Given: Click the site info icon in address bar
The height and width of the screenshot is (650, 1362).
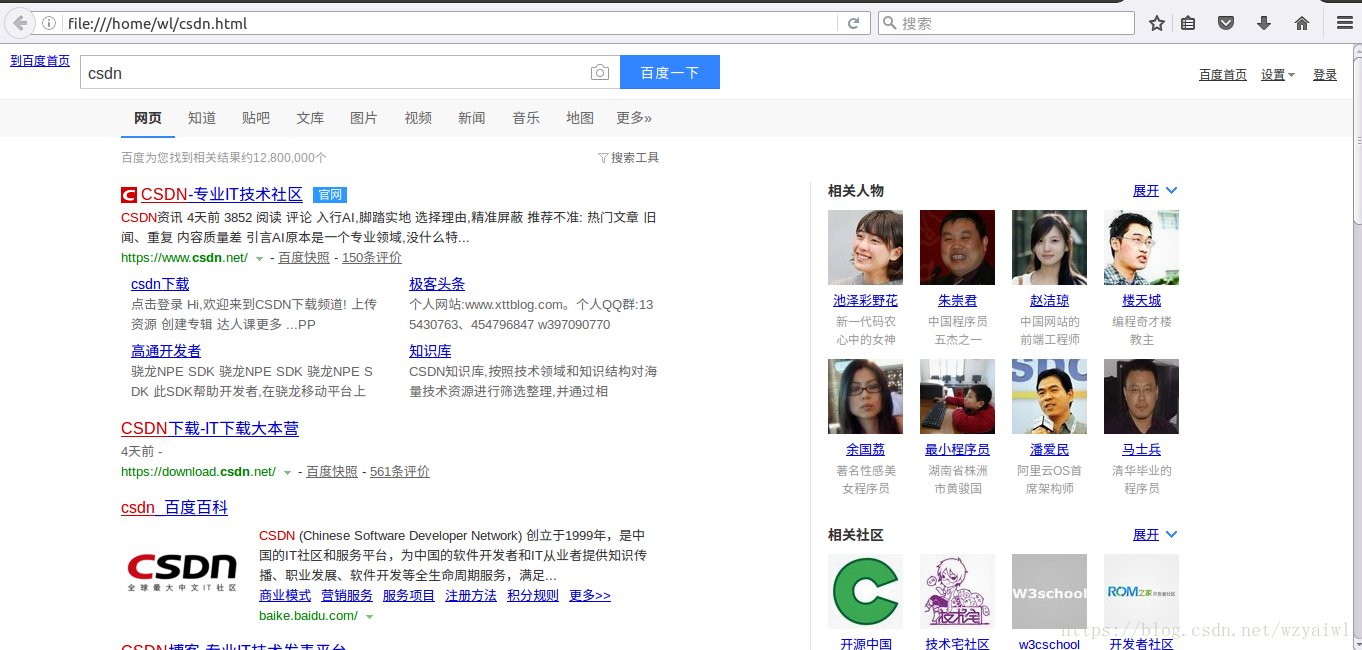Looking at the screenshot, I should 49,23.
